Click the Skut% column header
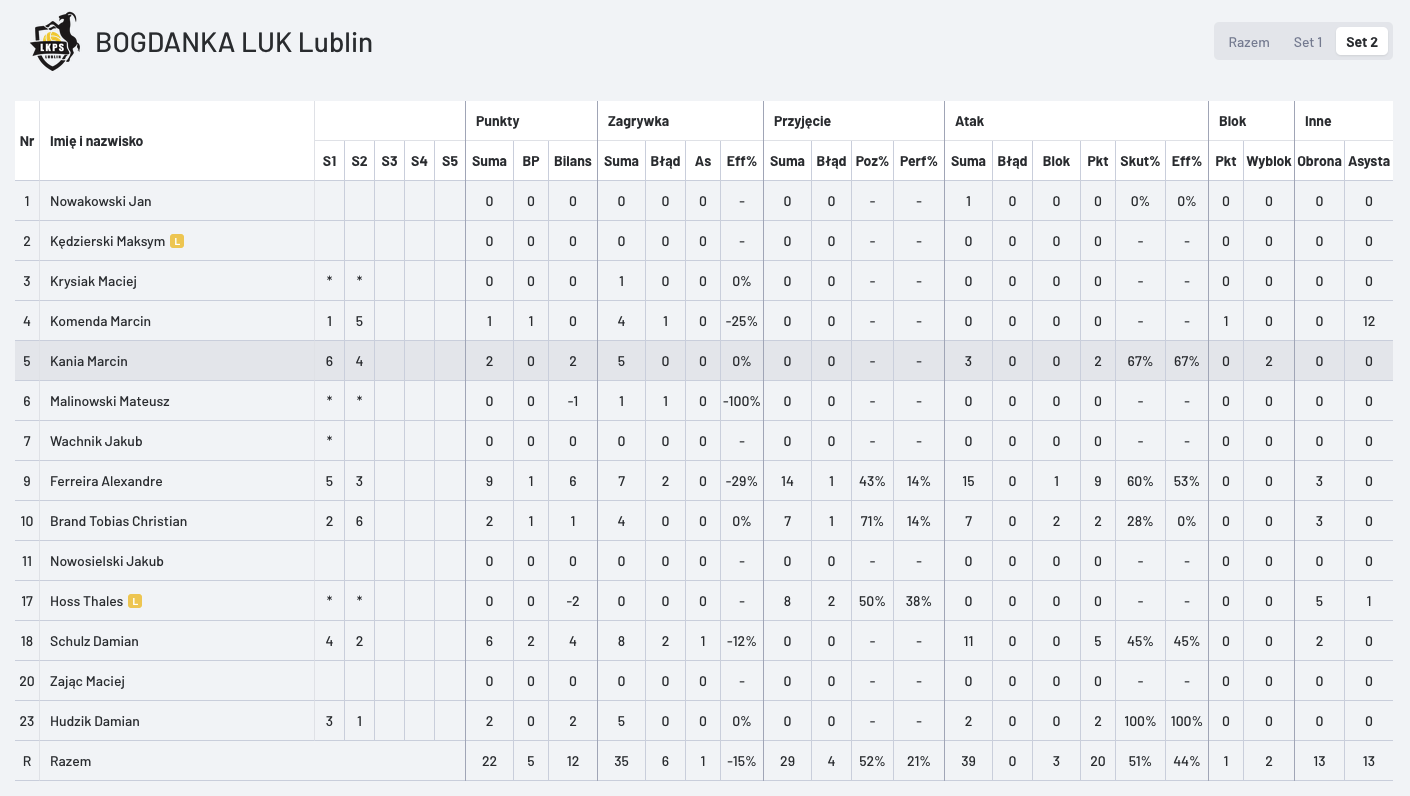The height and width of the screenshot is (796, 1410). [x=1140, y=161]
